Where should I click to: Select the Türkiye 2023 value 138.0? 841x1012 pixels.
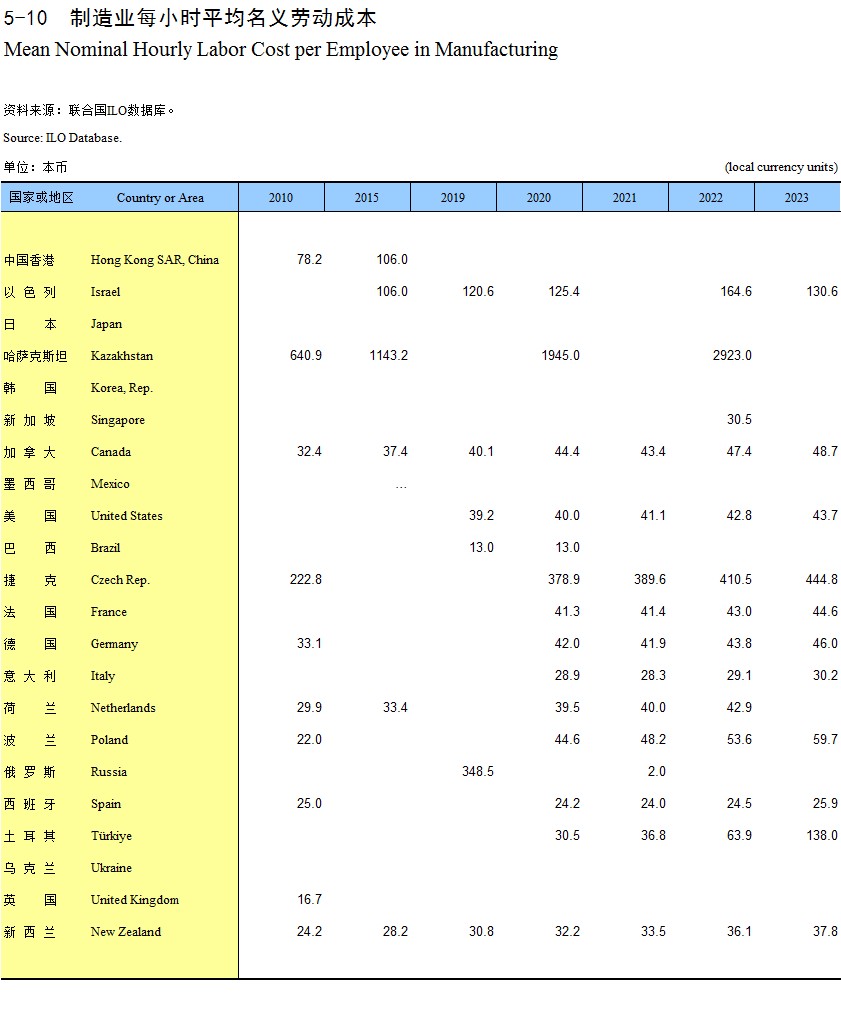821,836
